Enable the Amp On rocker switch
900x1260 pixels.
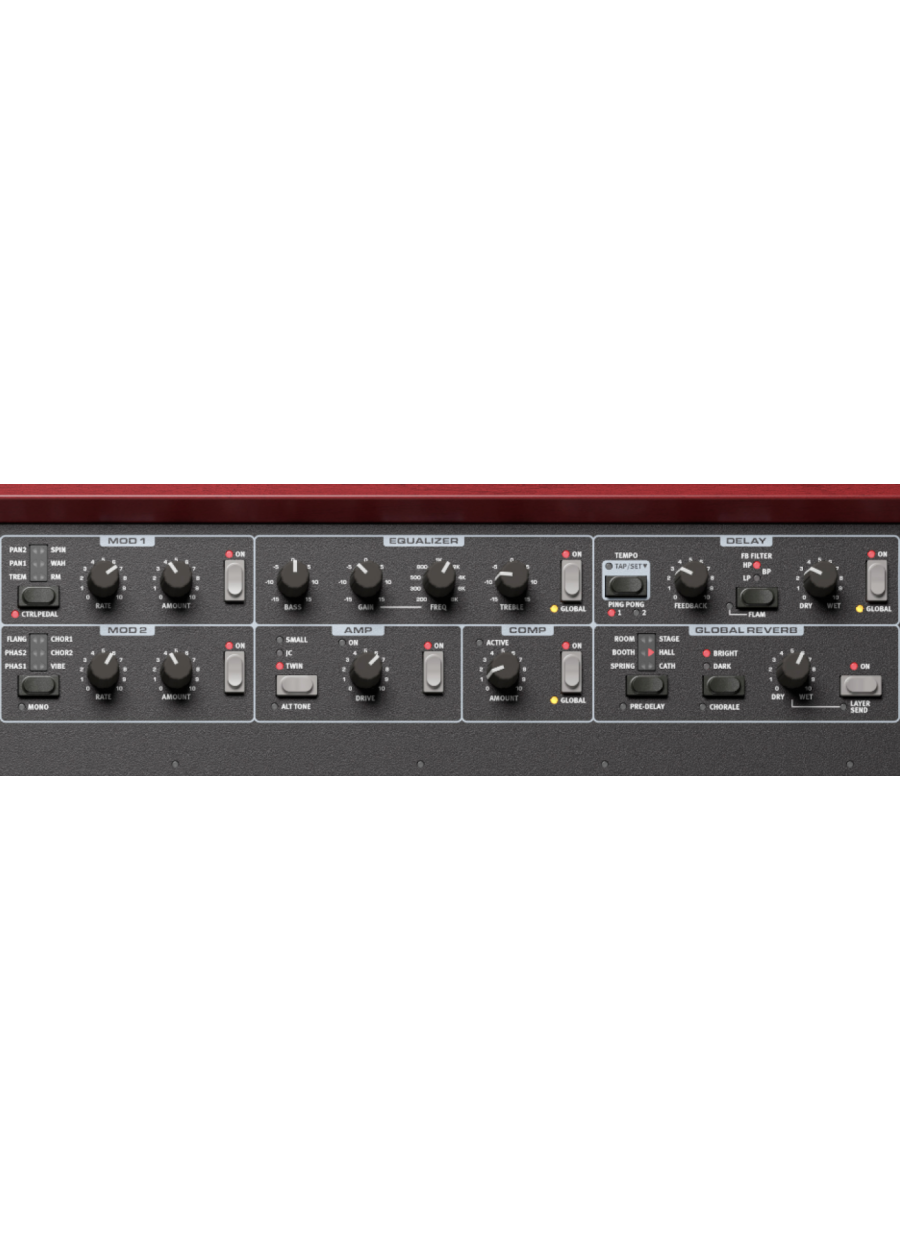coord(433,672)
